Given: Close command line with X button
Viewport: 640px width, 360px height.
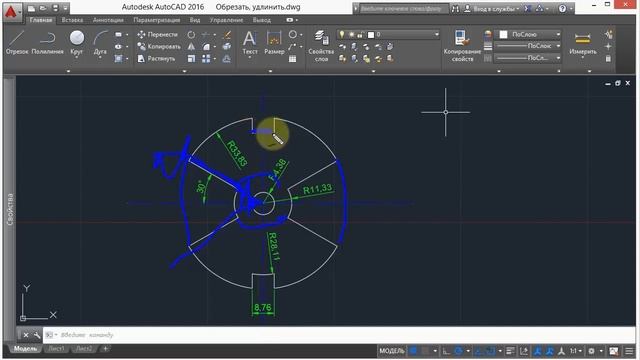Looking at the screenshot, I should click(26, 335).
